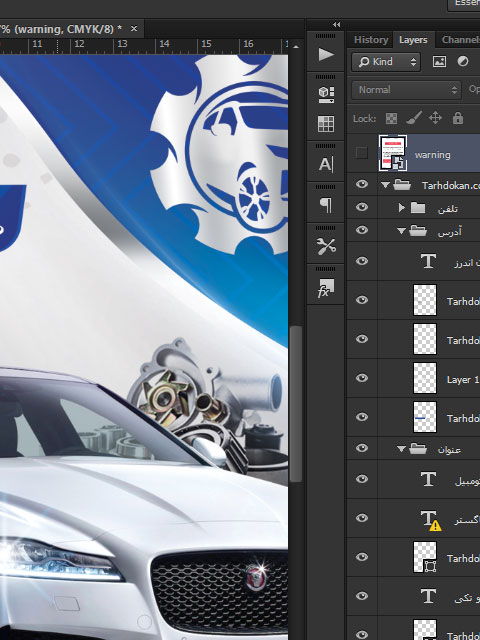The width and height of the screenshot is (480, 640).
Task: Click the horizontal ruler at mark 14
Action: [164, 44]
